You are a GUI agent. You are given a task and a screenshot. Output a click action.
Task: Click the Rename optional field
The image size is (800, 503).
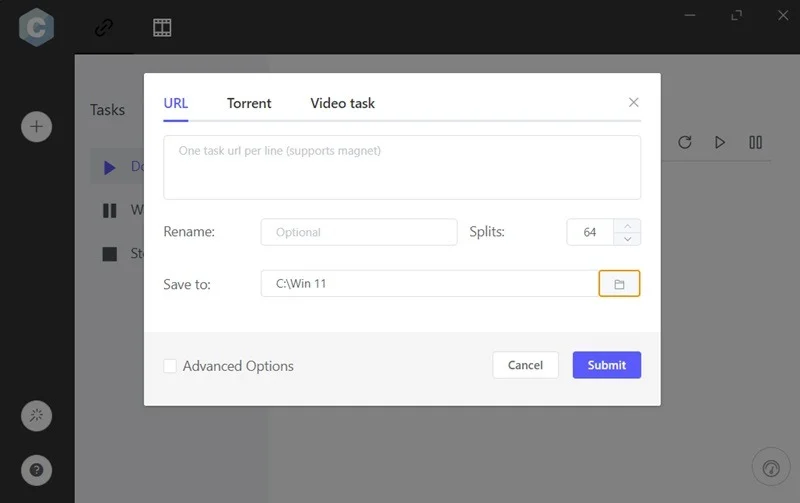click(358, 232)
